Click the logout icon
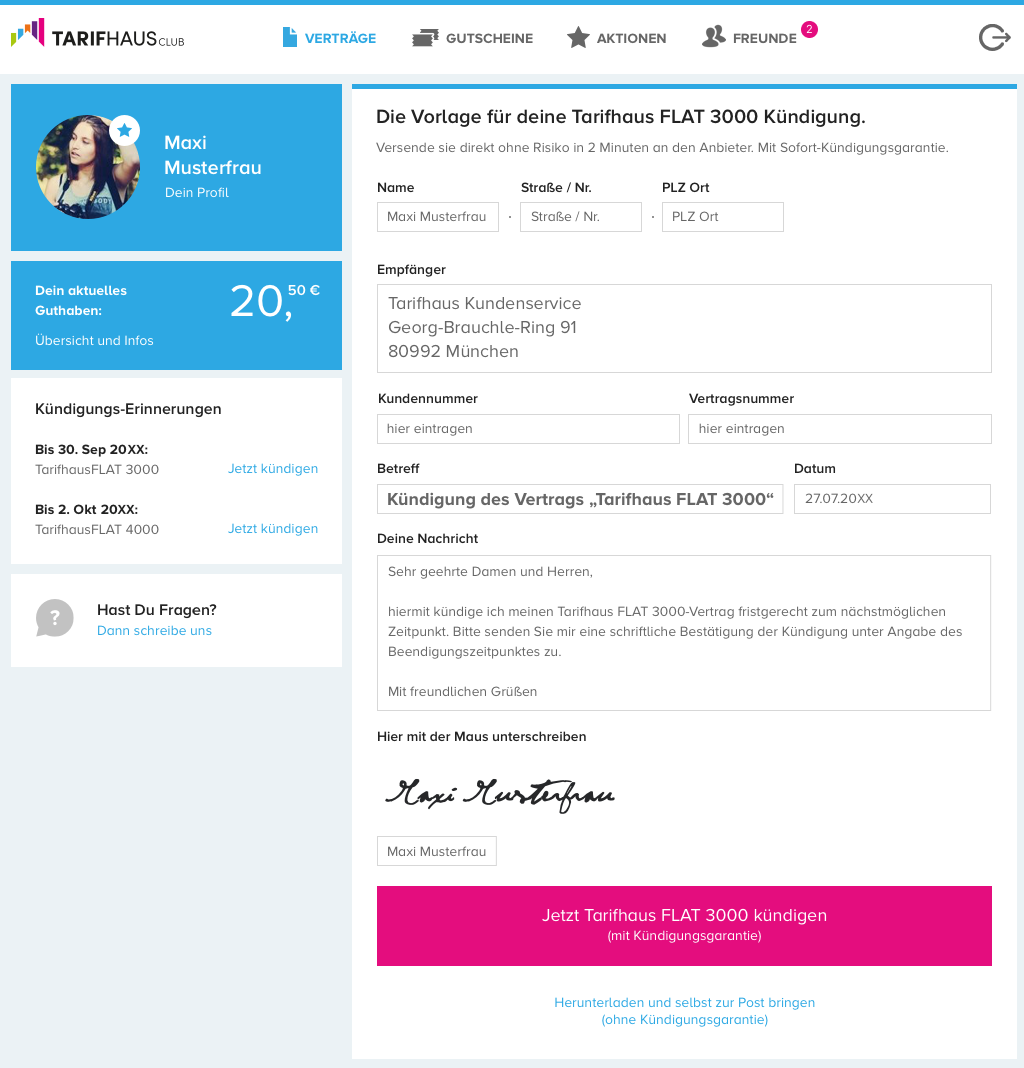 tap(993, 38)
